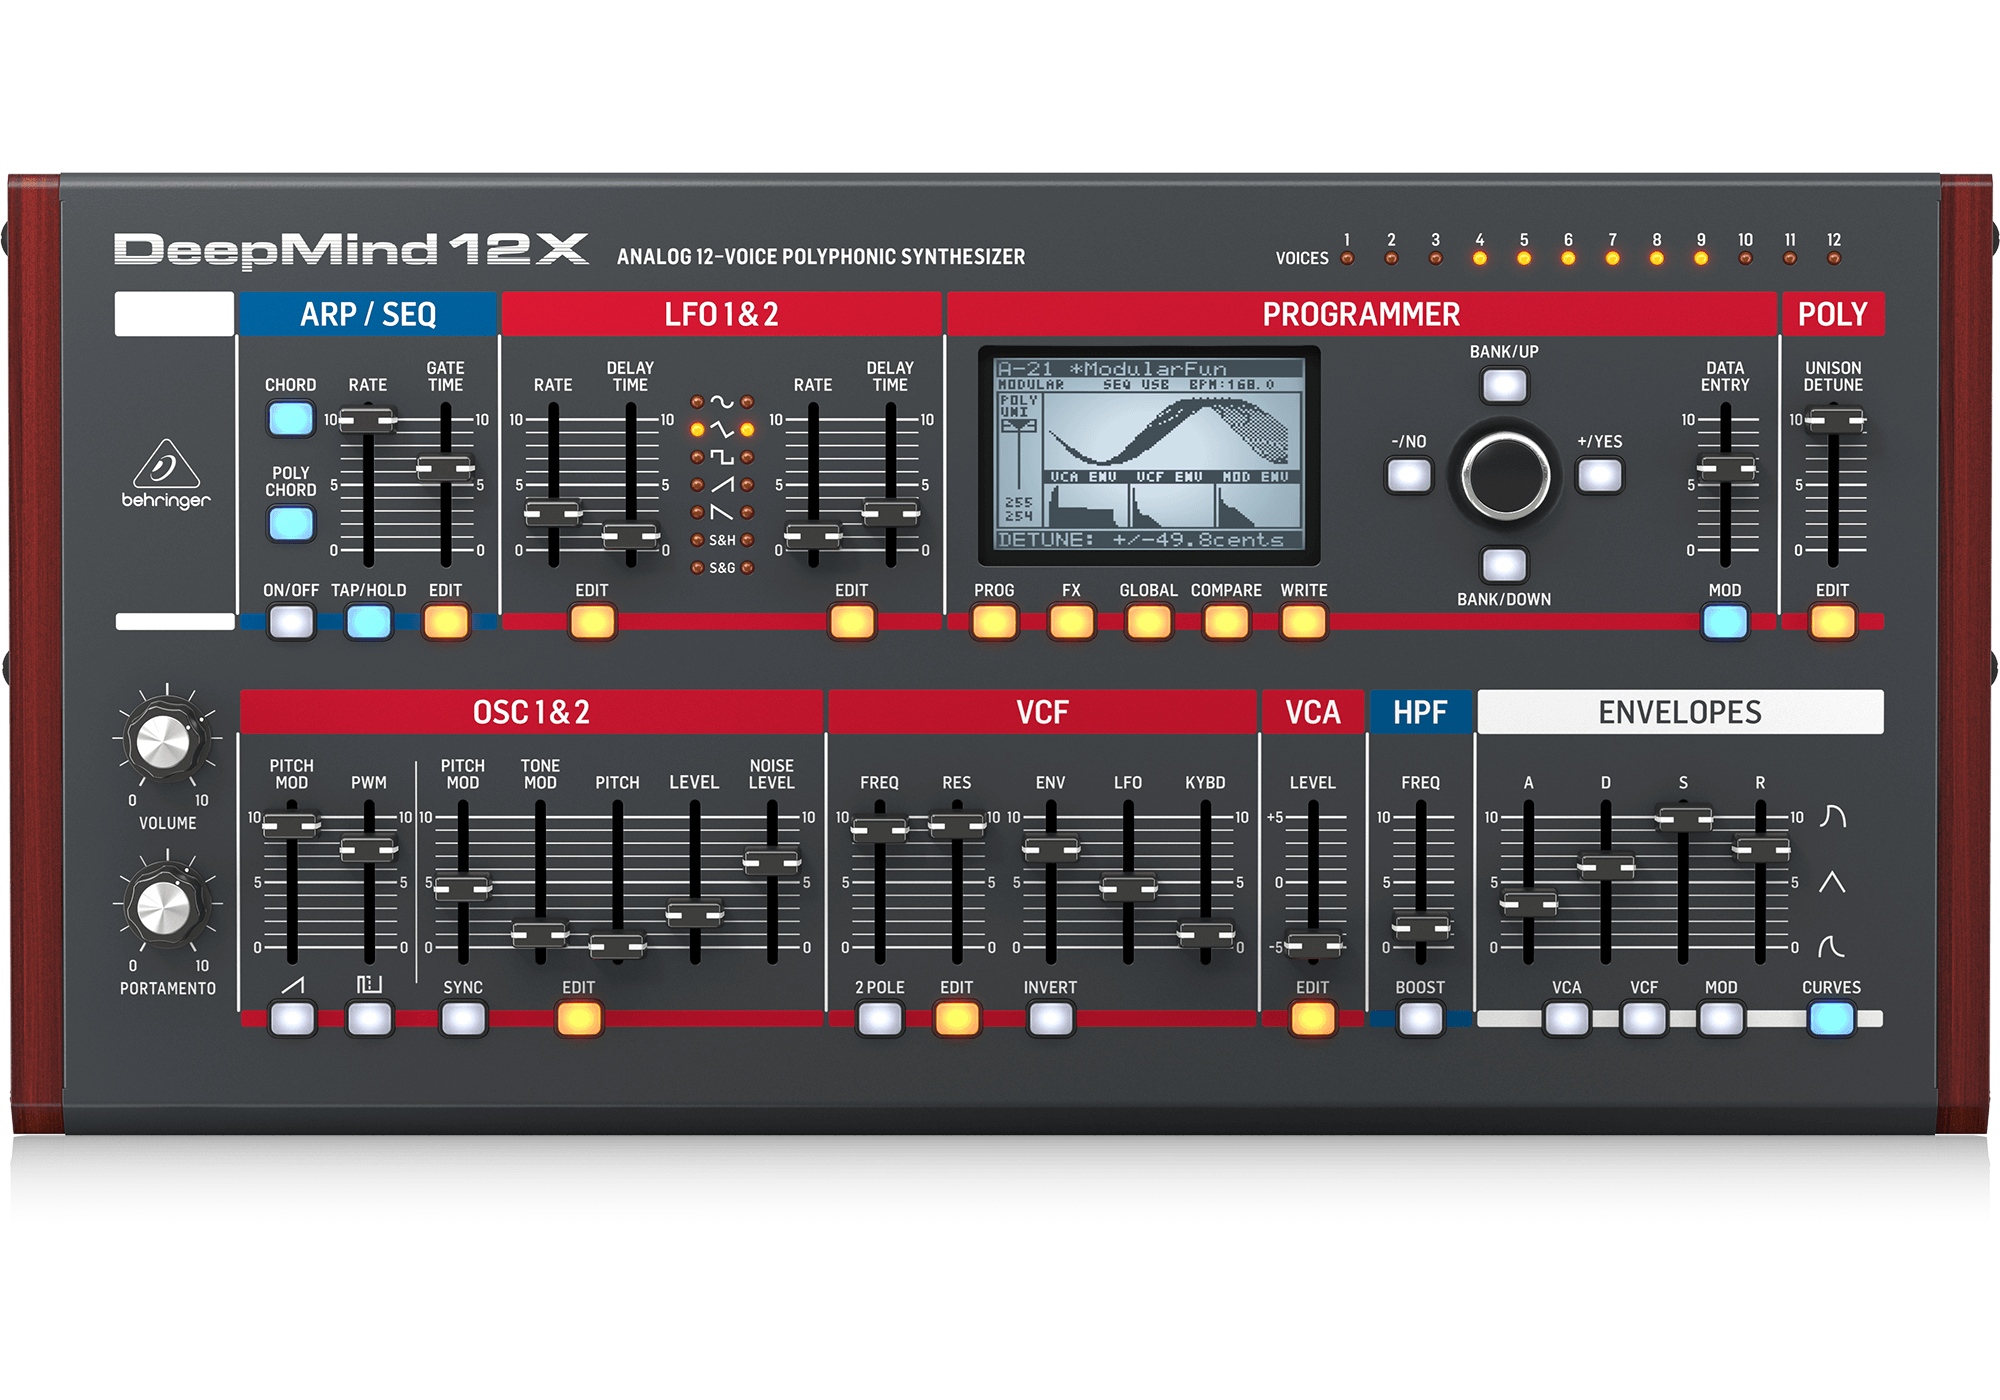Click the VCF EDIT button
The width and height of the screenshot is (2000, 1400).
tap(957, 1019)
